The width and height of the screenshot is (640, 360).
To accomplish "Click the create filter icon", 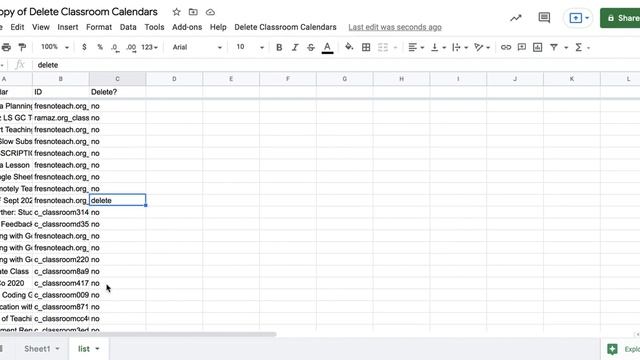I will tap(554, 47).
